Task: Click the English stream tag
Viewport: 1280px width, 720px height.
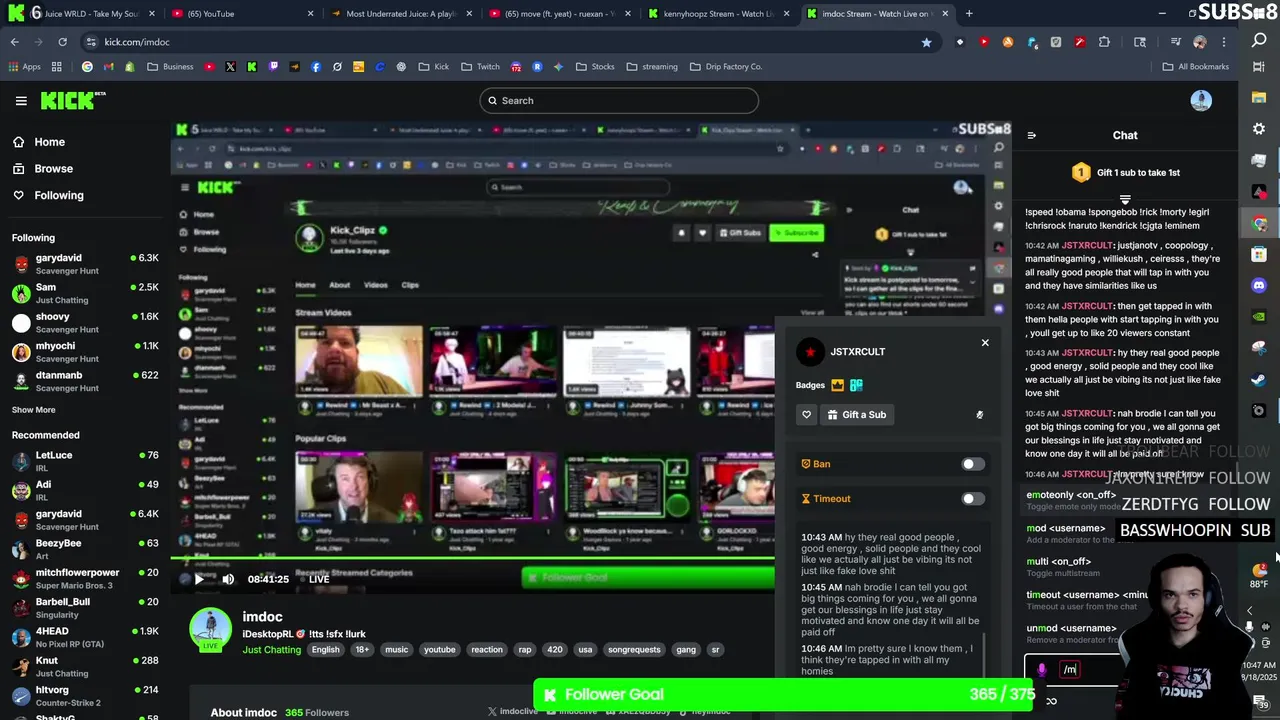Action: tap(325, 650)
